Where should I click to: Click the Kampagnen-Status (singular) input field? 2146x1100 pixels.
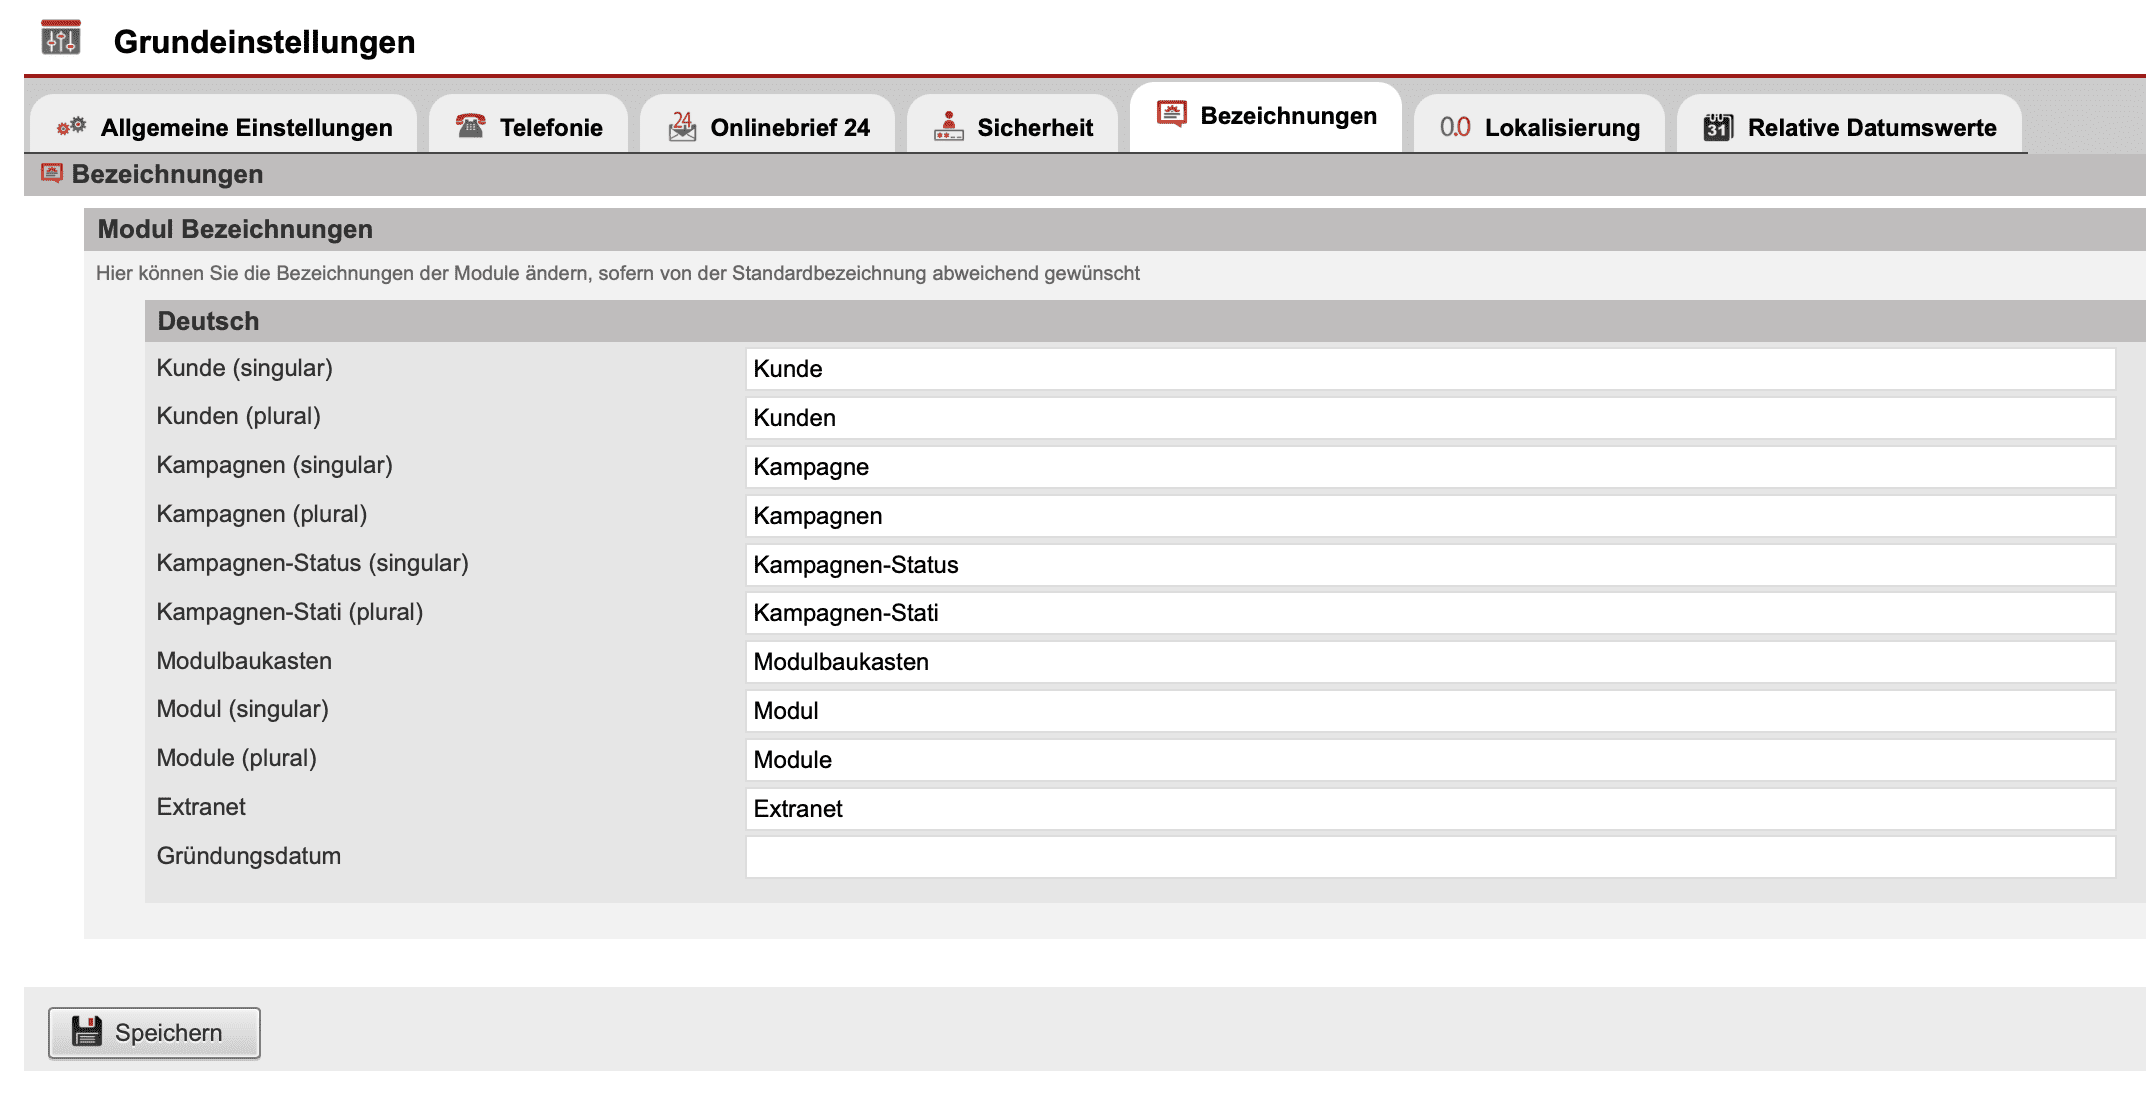(x=1430, y=565)
